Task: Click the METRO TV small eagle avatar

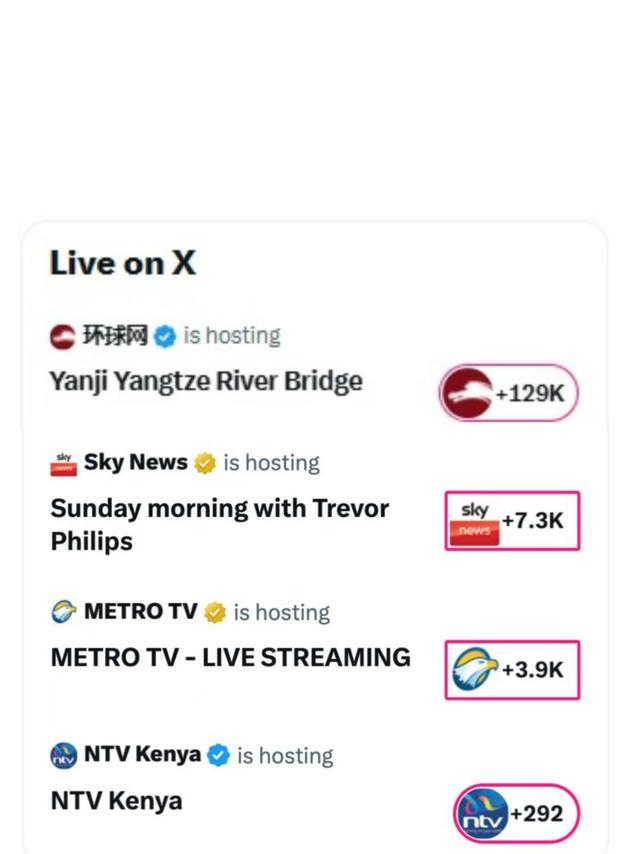Action: [63, 612]
